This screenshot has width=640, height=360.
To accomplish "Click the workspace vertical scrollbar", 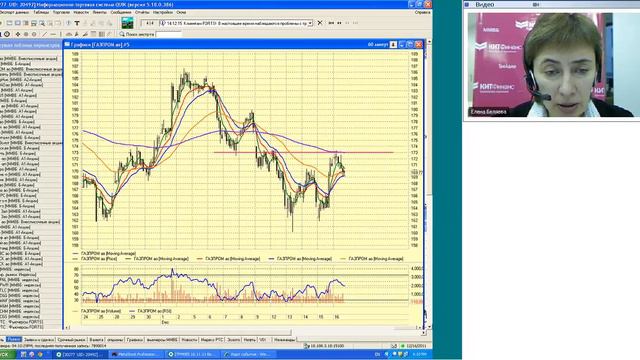I will (x=429, y=184).
